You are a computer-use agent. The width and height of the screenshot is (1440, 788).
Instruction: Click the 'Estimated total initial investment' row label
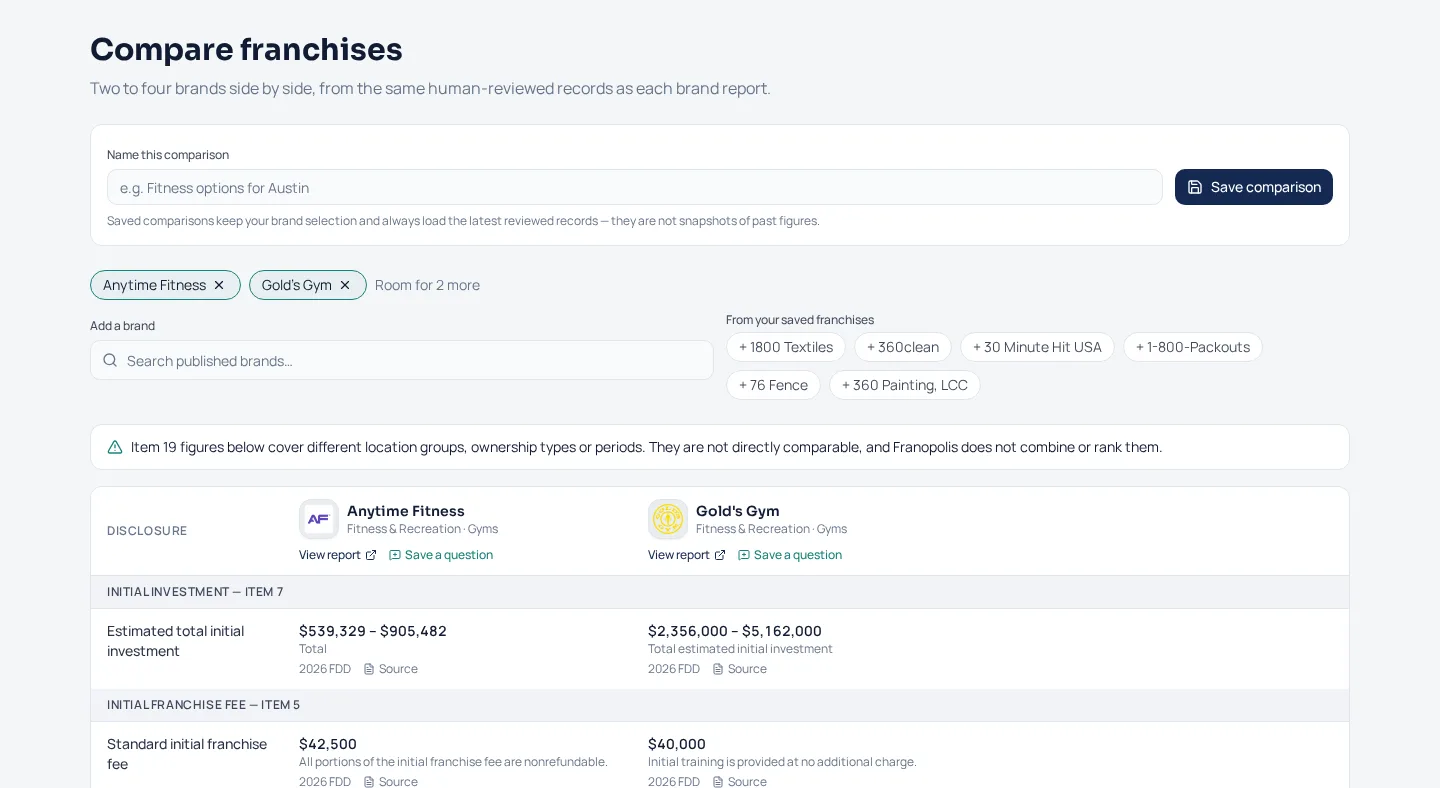(x=176, y=641)
